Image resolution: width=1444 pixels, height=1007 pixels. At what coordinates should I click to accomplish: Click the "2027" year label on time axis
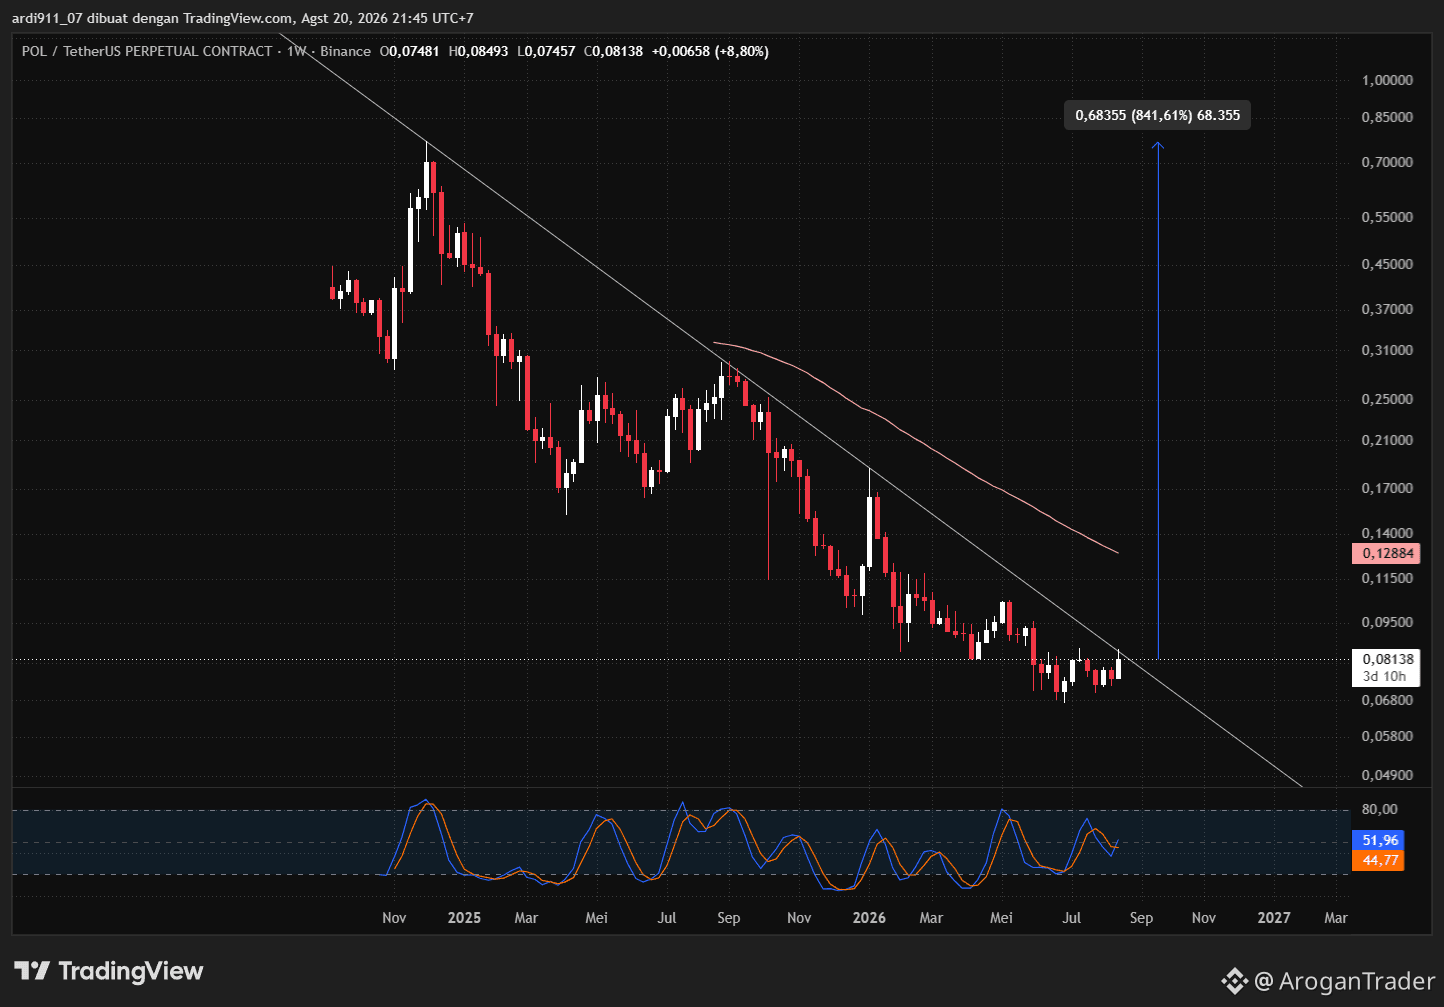tap(1274, 918)
